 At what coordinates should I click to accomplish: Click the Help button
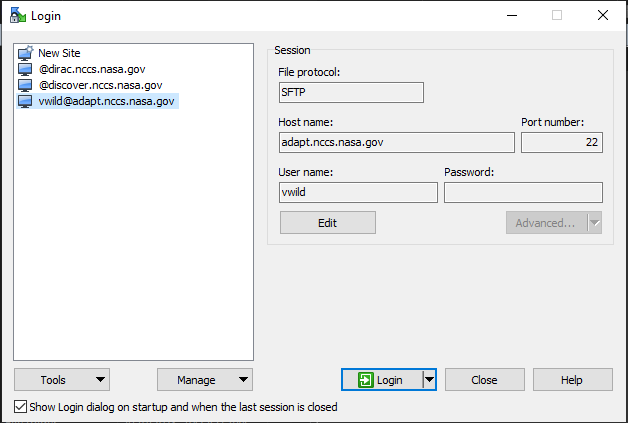coord(573,380)
